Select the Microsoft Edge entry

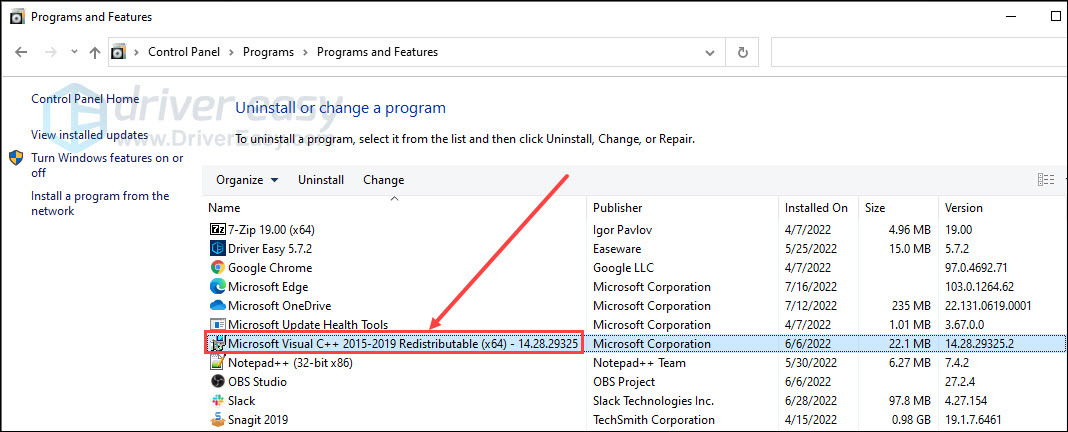[268, 287]
